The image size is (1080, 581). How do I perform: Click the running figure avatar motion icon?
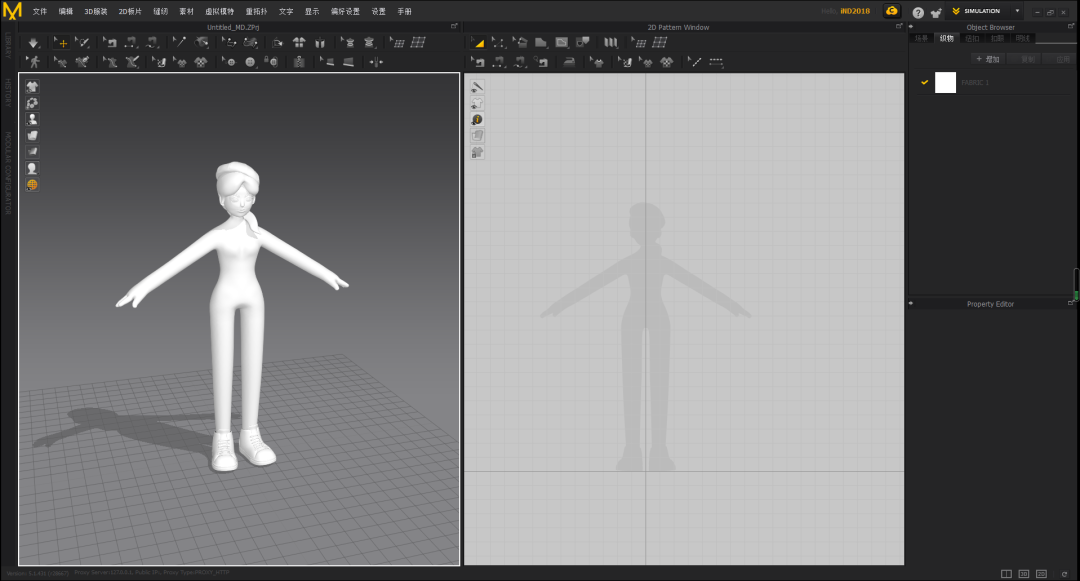(33, 62)
